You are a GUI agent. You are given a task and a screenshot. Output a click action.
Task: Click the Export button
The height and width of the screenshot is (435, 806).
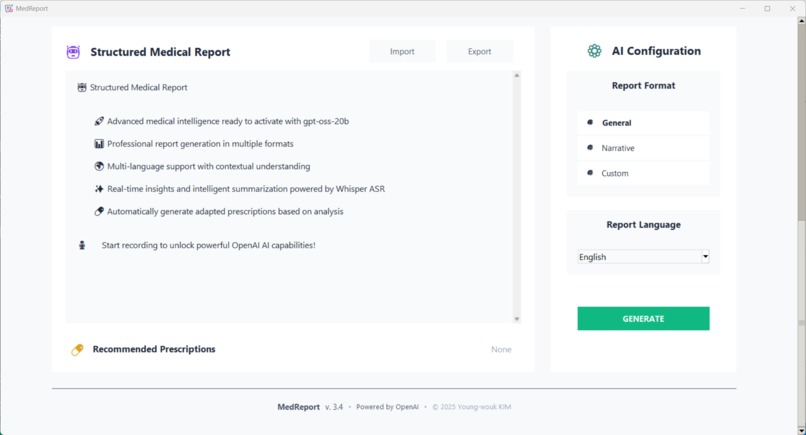point(480,51)
